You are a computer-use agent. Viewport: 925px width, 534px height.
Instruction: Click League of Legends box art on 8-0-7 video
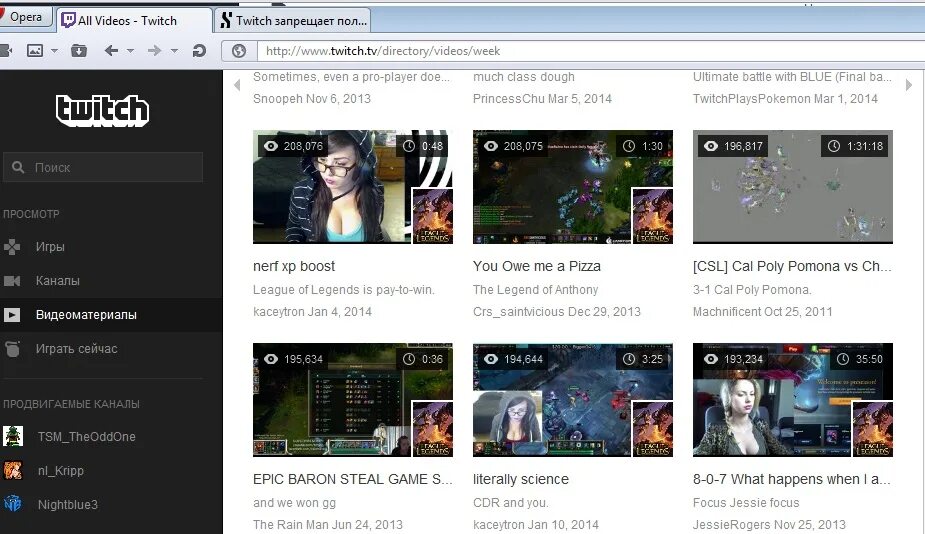tap(872, 429)
